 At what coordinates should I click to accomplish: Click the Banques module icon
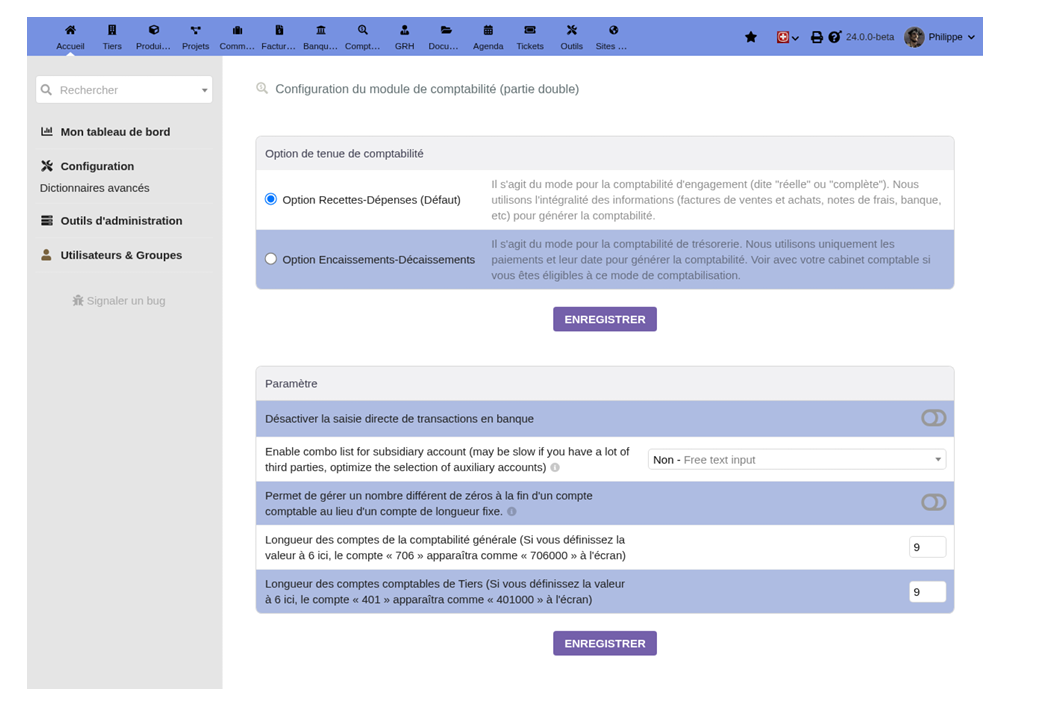click(x=321, y=30)
